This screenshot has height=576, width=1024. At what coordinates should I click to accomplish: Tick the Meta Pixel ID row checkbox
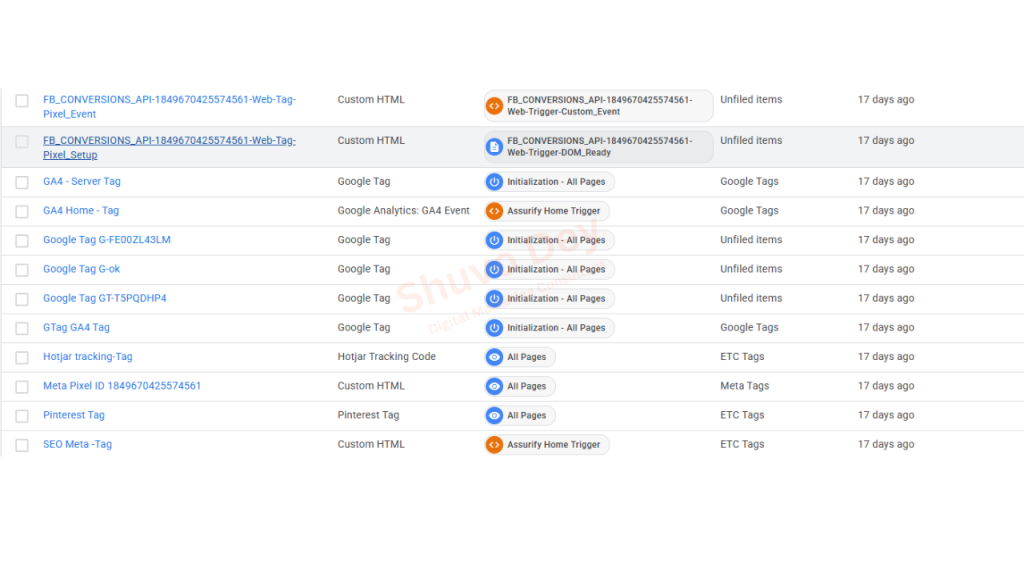coord(22,387)
